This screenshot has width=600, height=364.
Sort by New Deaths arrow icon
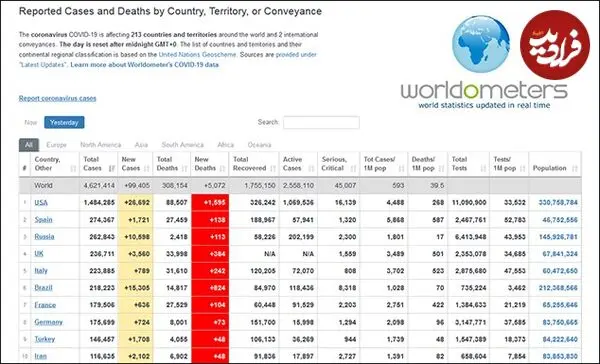[223, 168]
